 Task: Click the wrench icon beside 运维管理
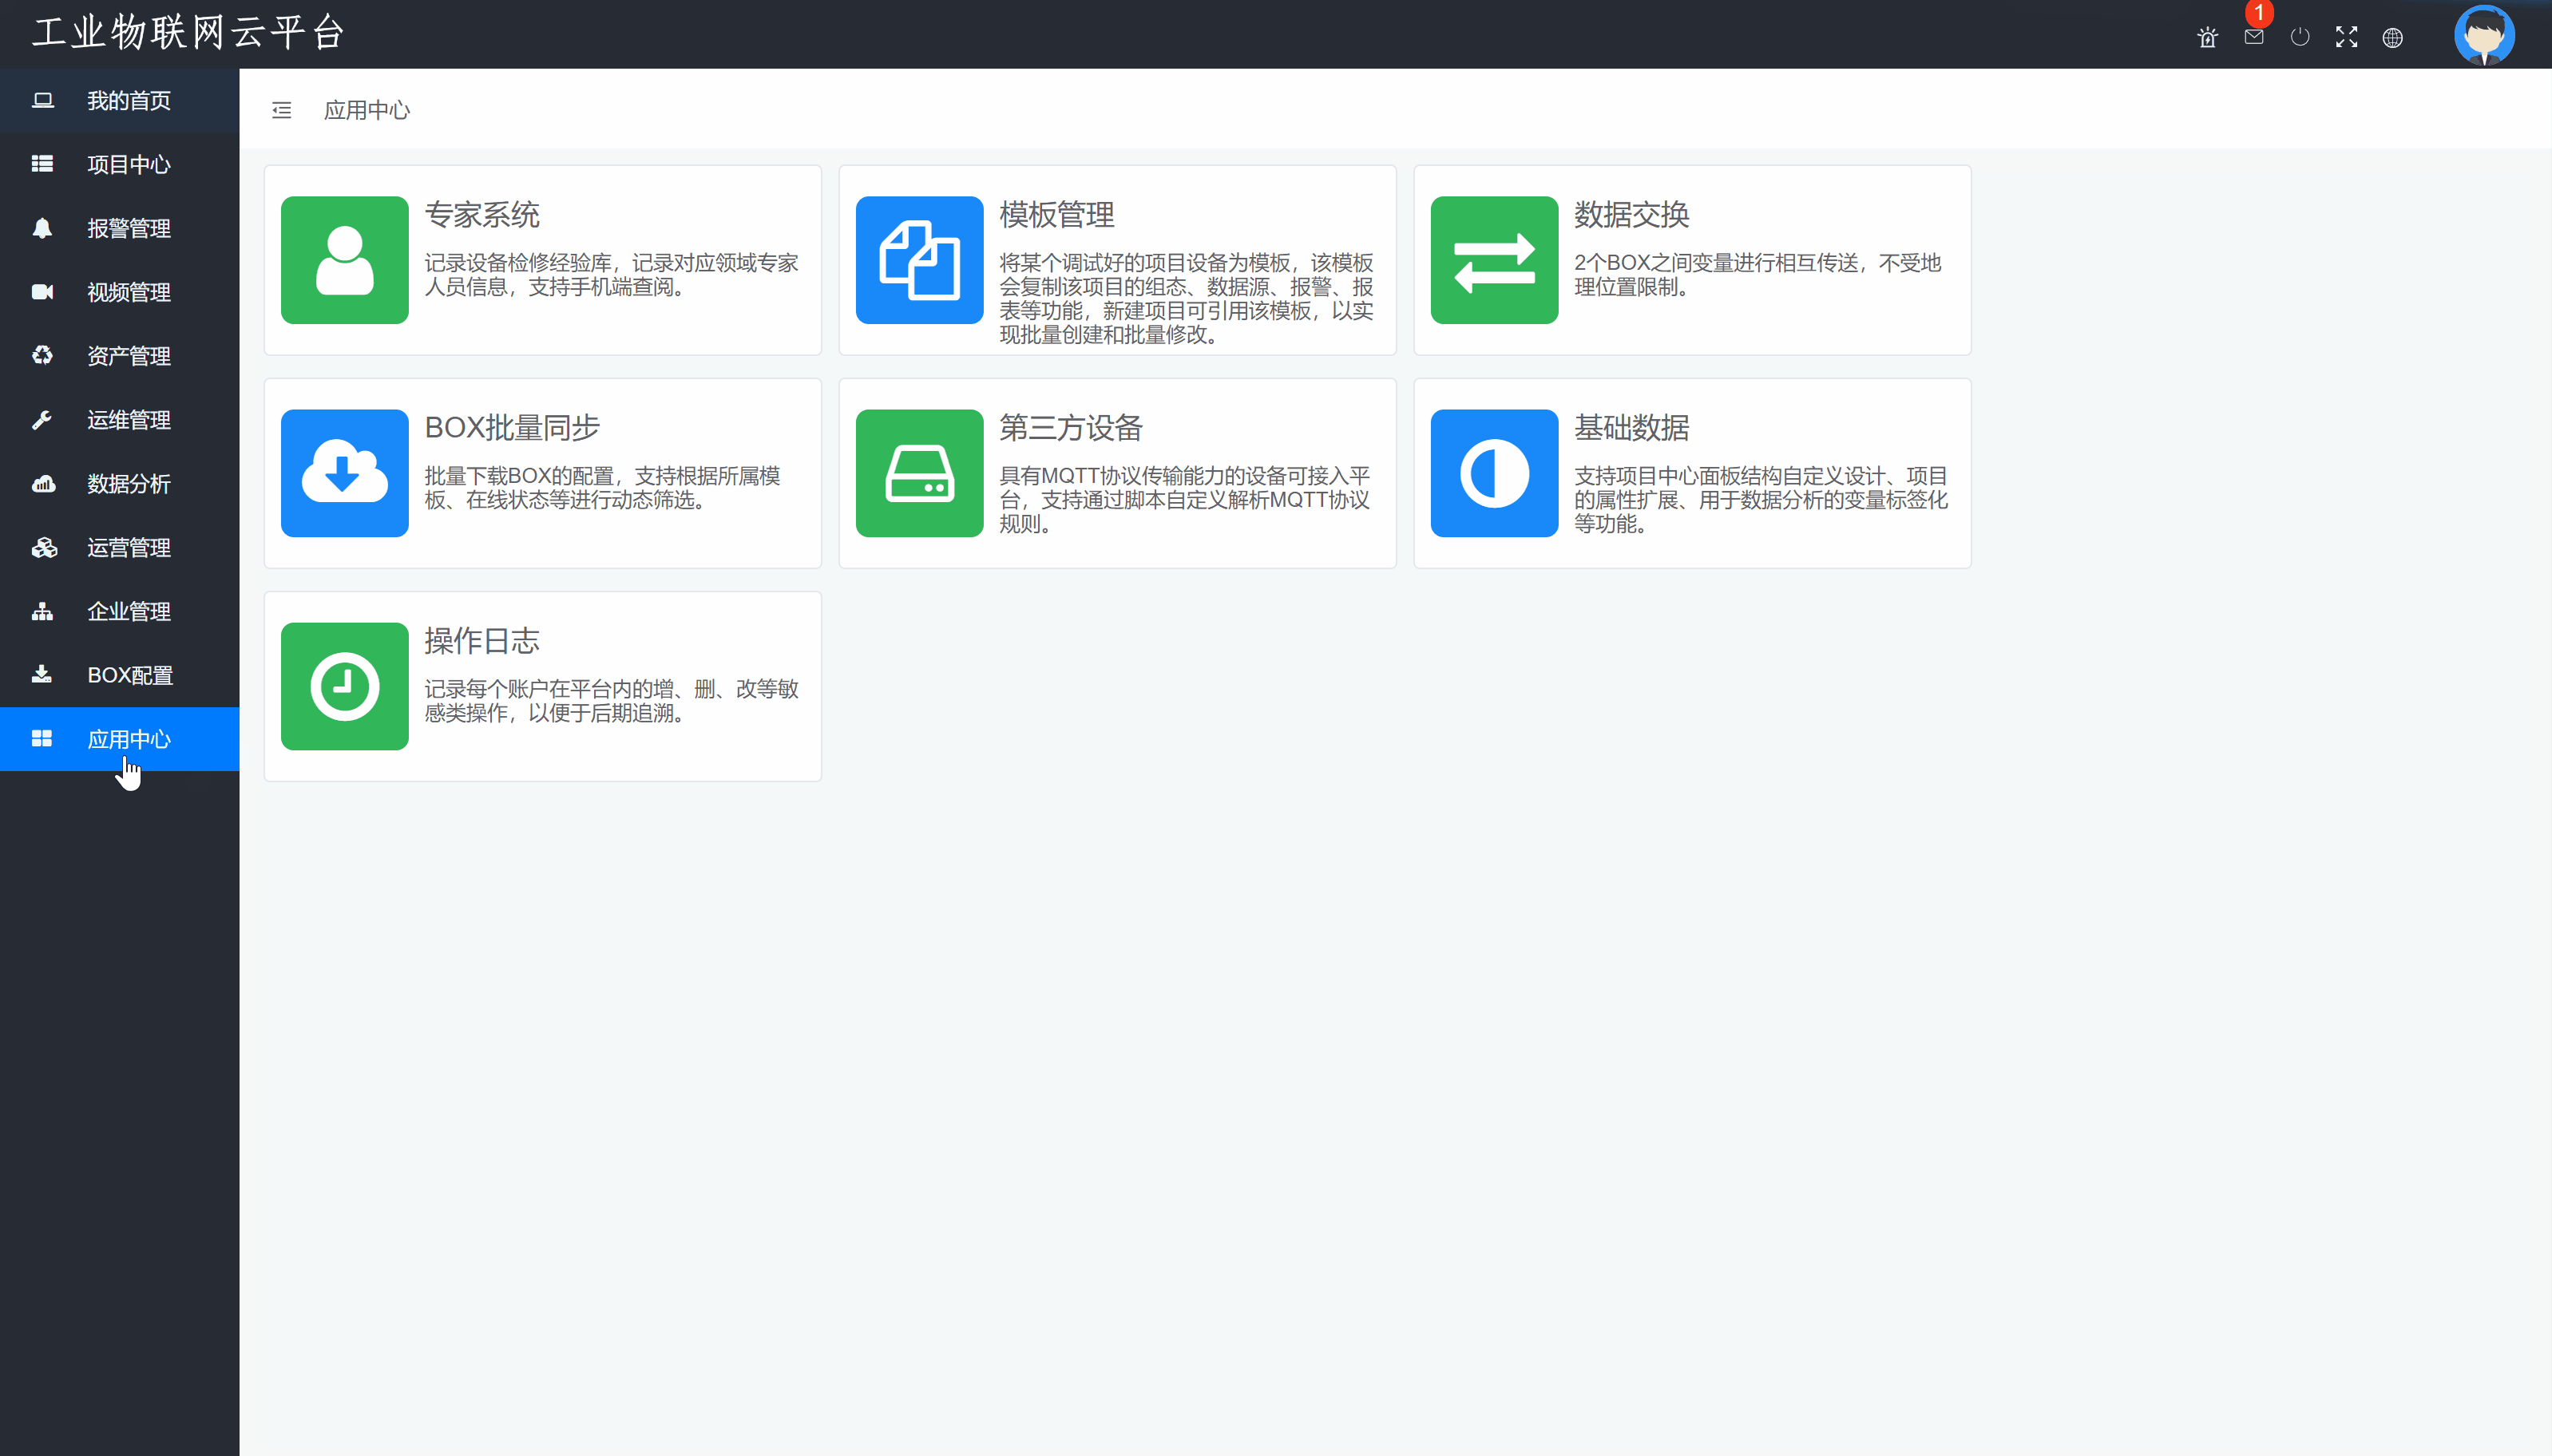pos(42,420)
